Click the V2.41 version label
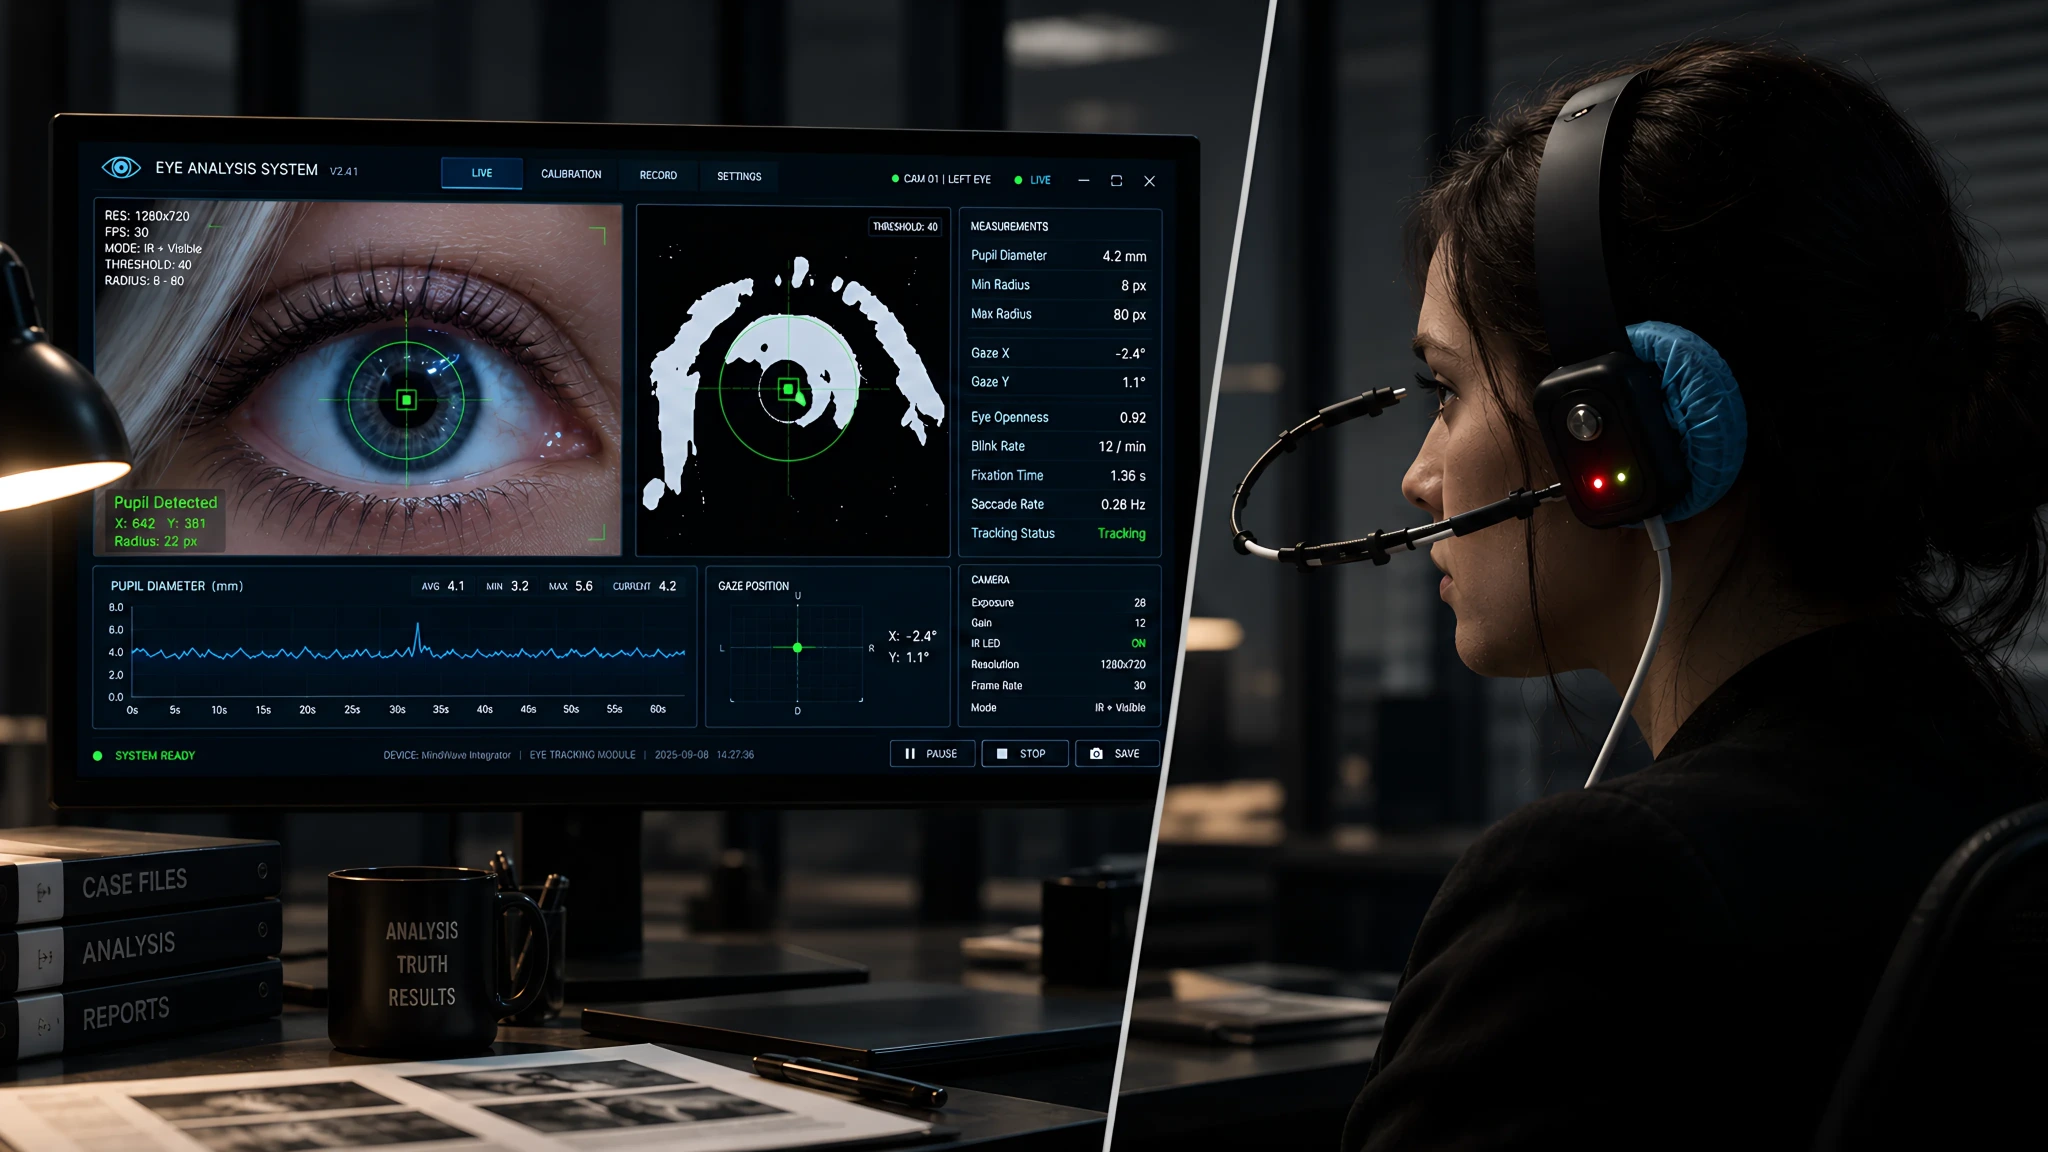Image resolution: width=2048 pixels, height=1152 pixels. 344,171
